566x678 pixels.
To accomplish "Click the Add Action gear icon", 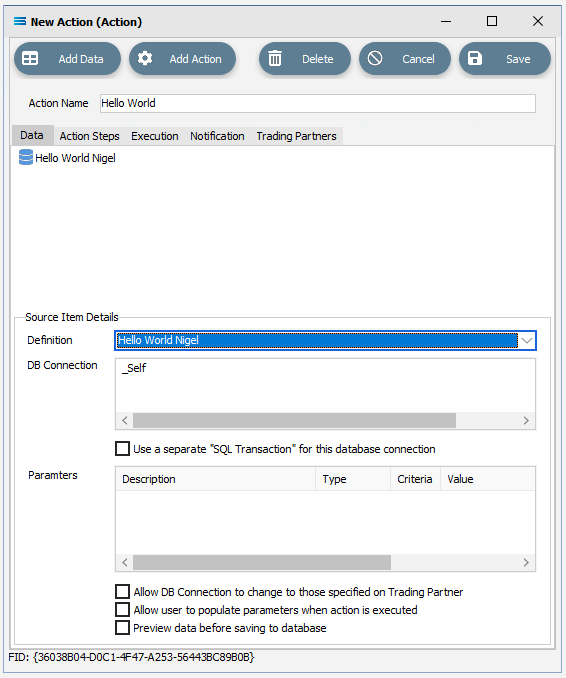I will [x=145, y=58].
